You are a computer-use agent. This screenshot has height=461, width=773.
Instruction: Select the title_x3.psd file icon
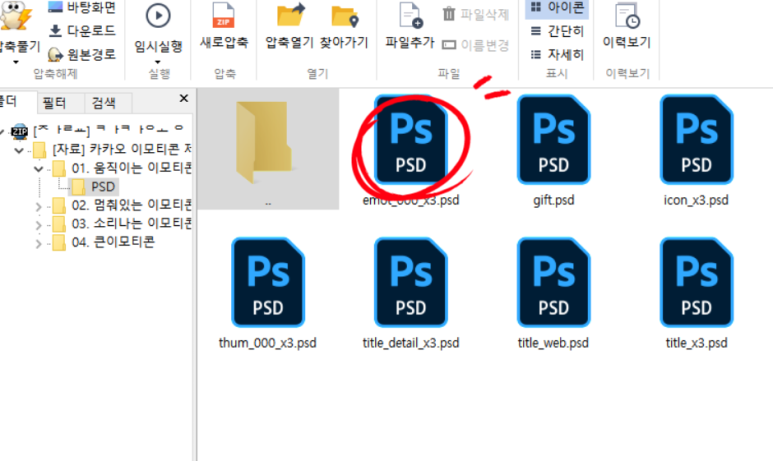point(696,283)
